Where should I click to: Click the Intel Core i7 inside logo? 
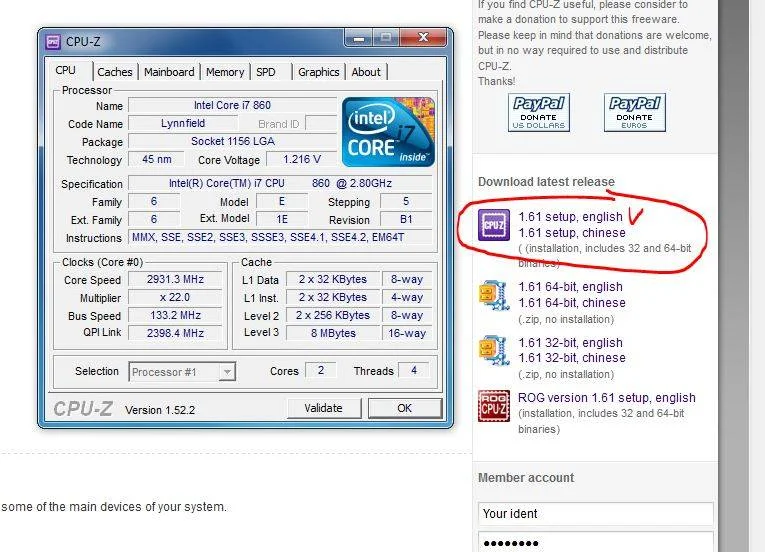388,132
